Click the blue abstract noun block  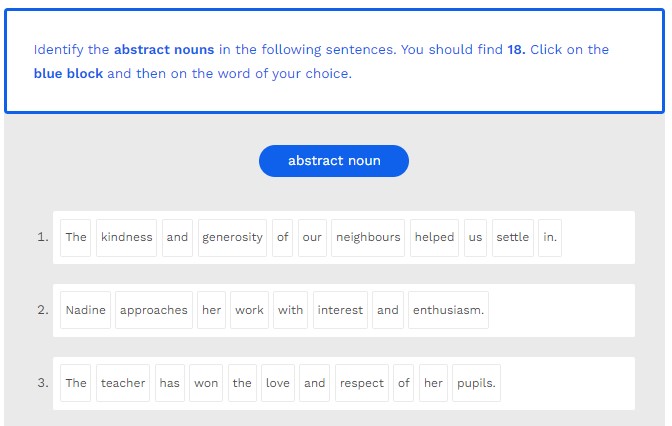333,161
